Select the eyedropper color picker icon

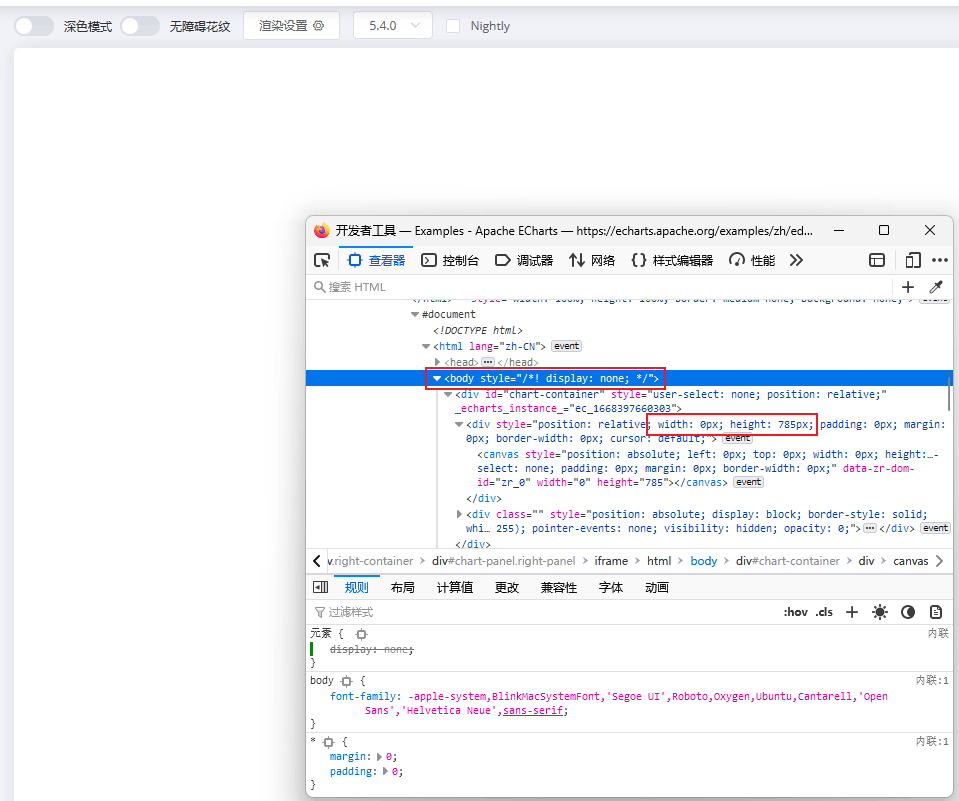click(936, 287)
